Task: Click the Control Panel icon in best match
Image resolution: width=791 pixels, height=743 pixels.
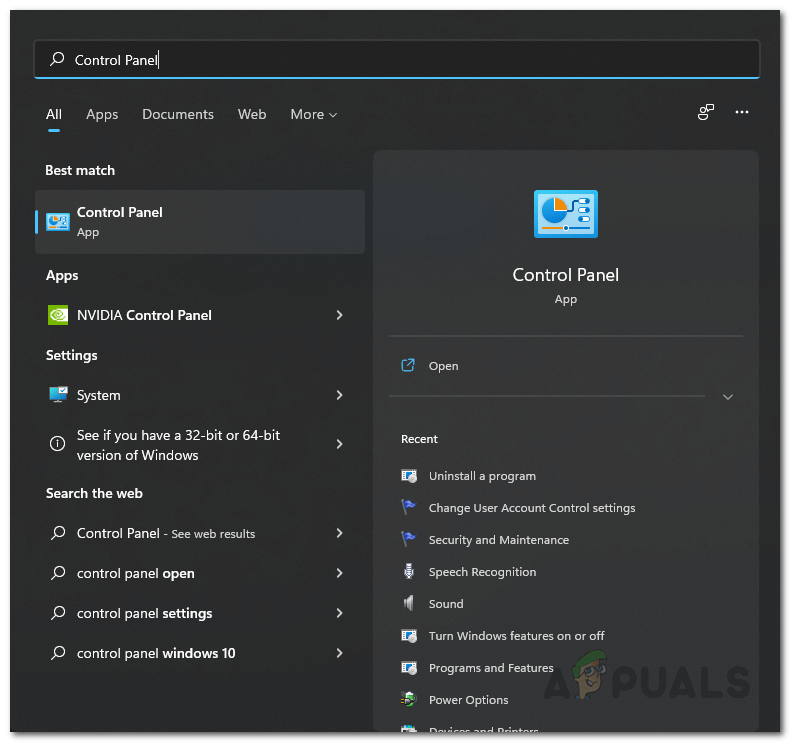Action: (x=58, y=222)
